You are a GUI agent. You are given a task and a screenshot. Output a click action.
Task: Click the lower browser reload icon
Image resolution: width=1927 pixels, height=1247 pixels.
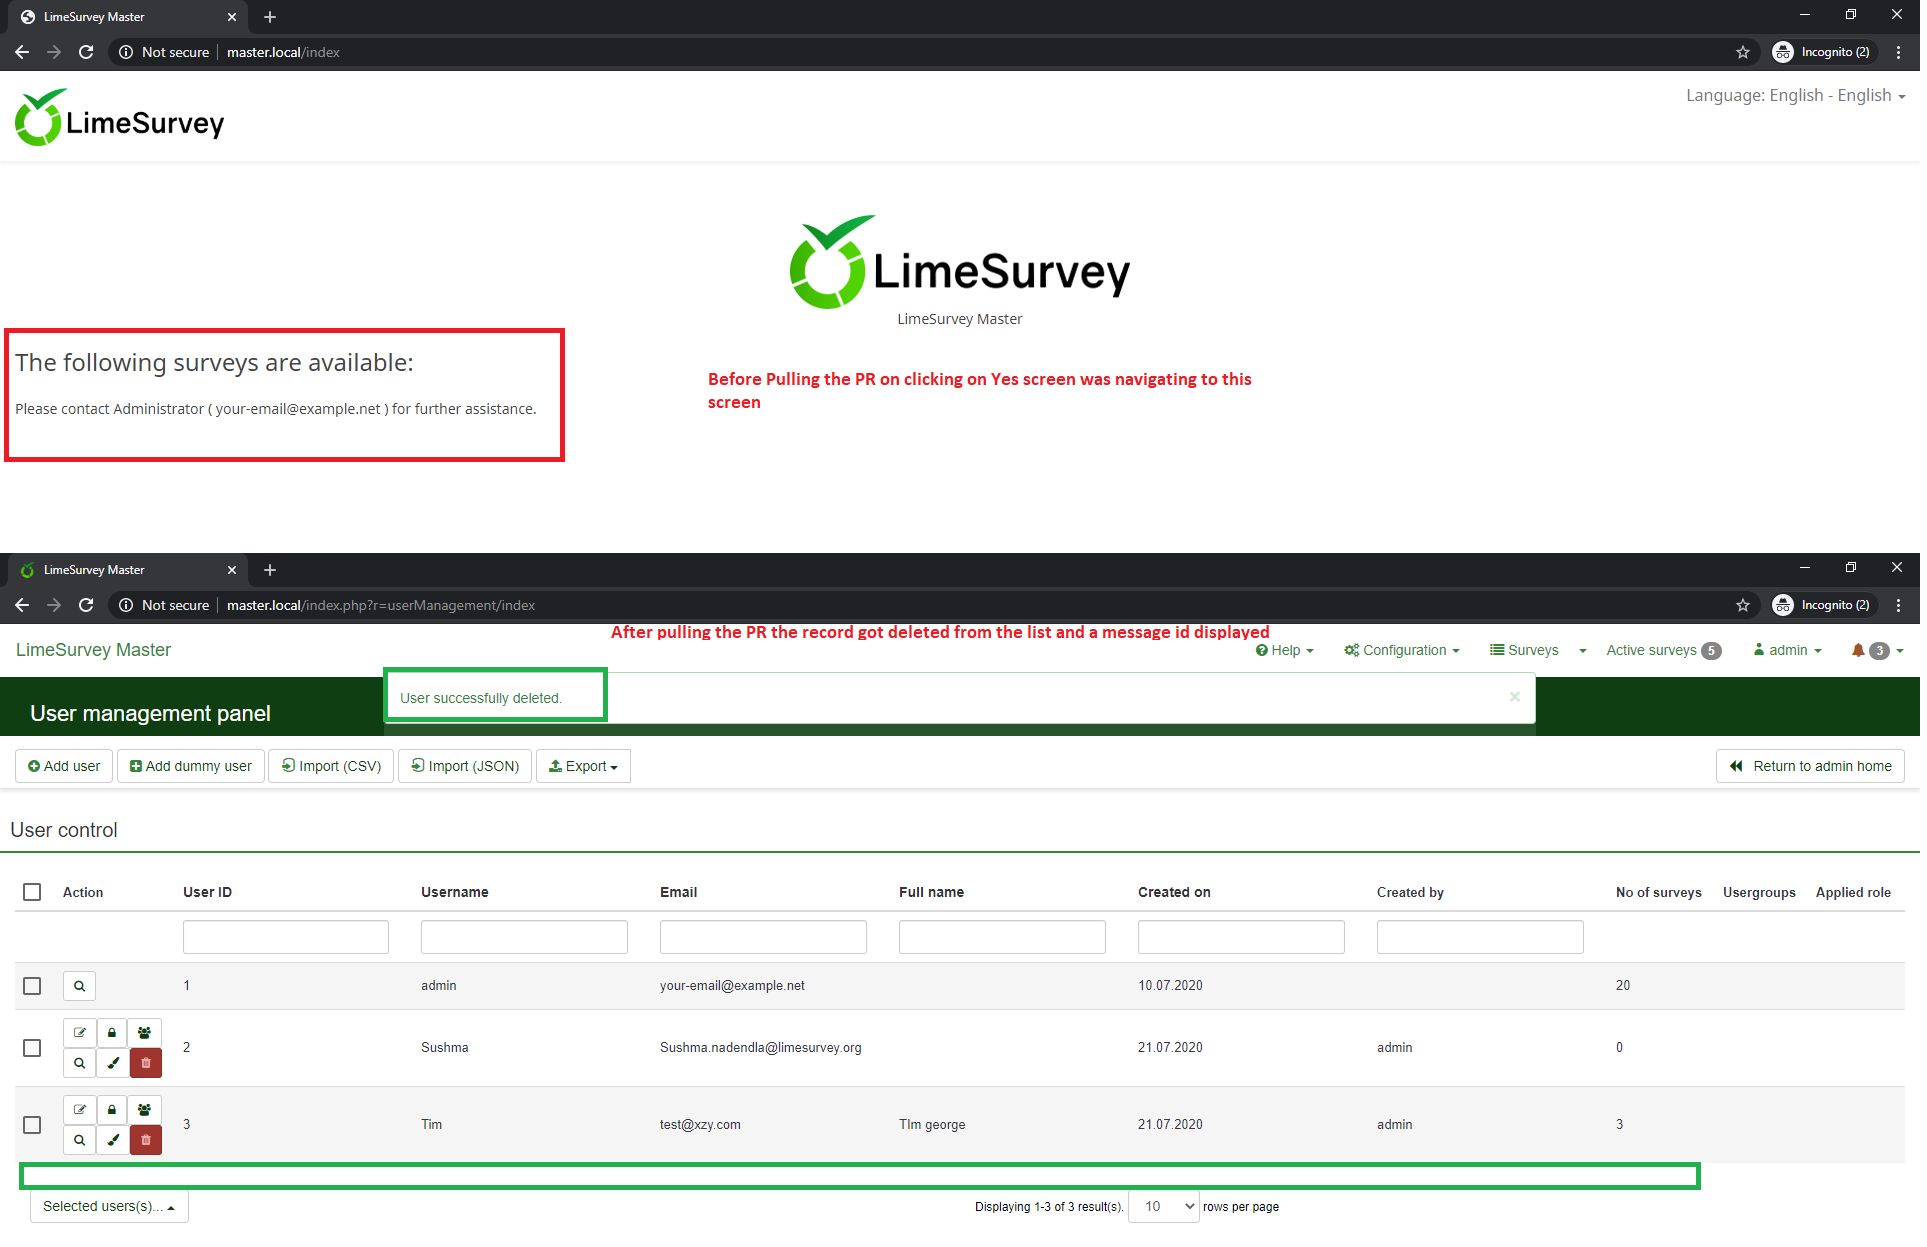click(x=86, y=607)
